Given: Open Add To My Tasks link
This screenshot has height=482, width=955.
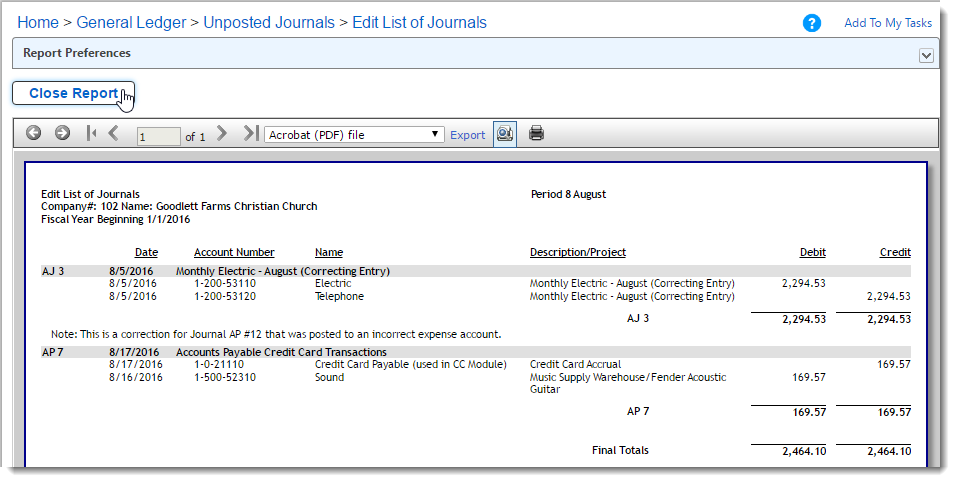Looking at the screenshot, I should pos(887,23).
